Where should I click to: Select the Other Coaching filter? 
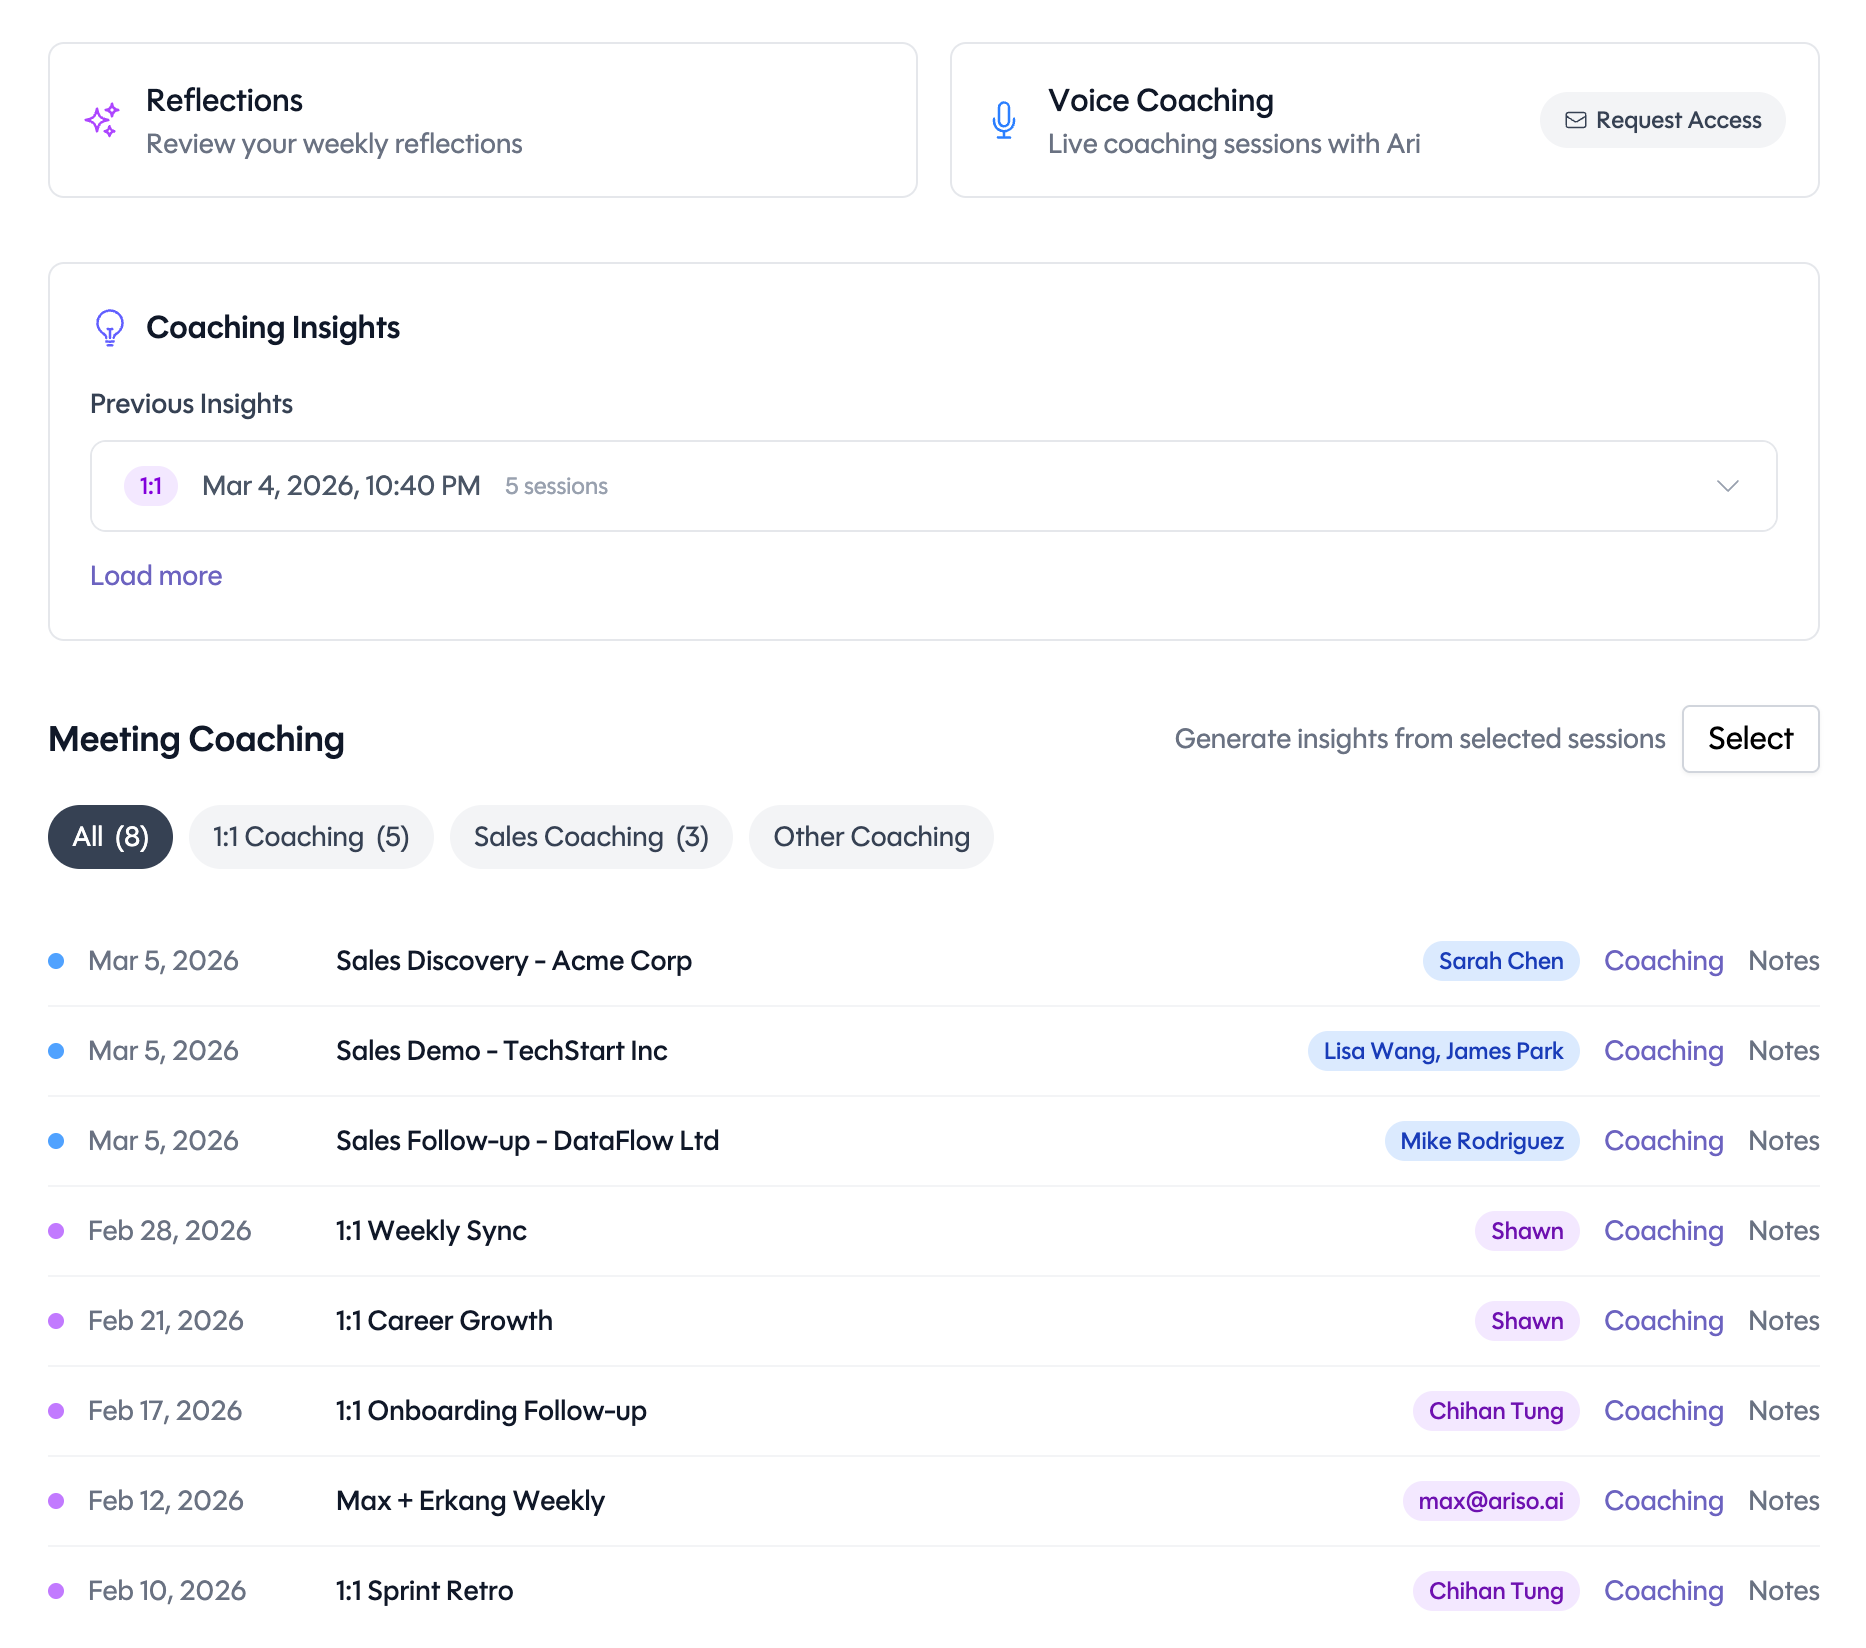pos(871,837)
